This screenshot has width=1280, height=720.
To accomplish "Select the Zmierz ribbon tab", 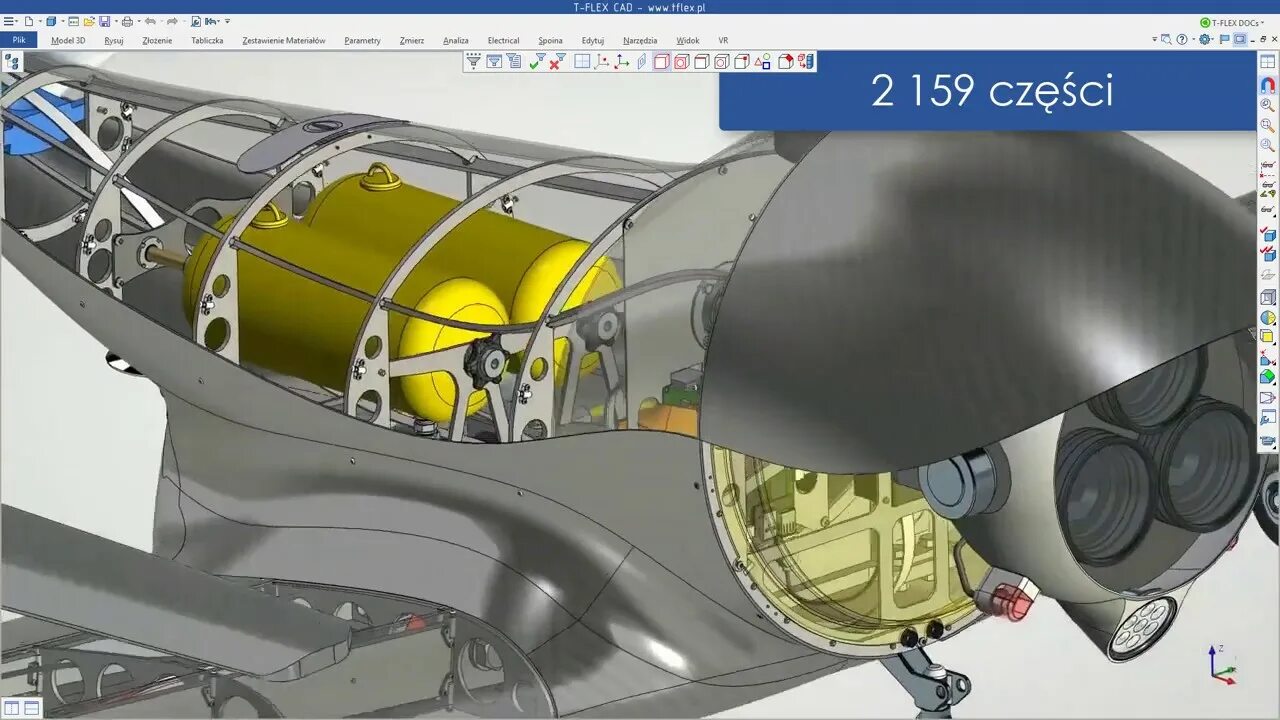I will tap(412, 41).
